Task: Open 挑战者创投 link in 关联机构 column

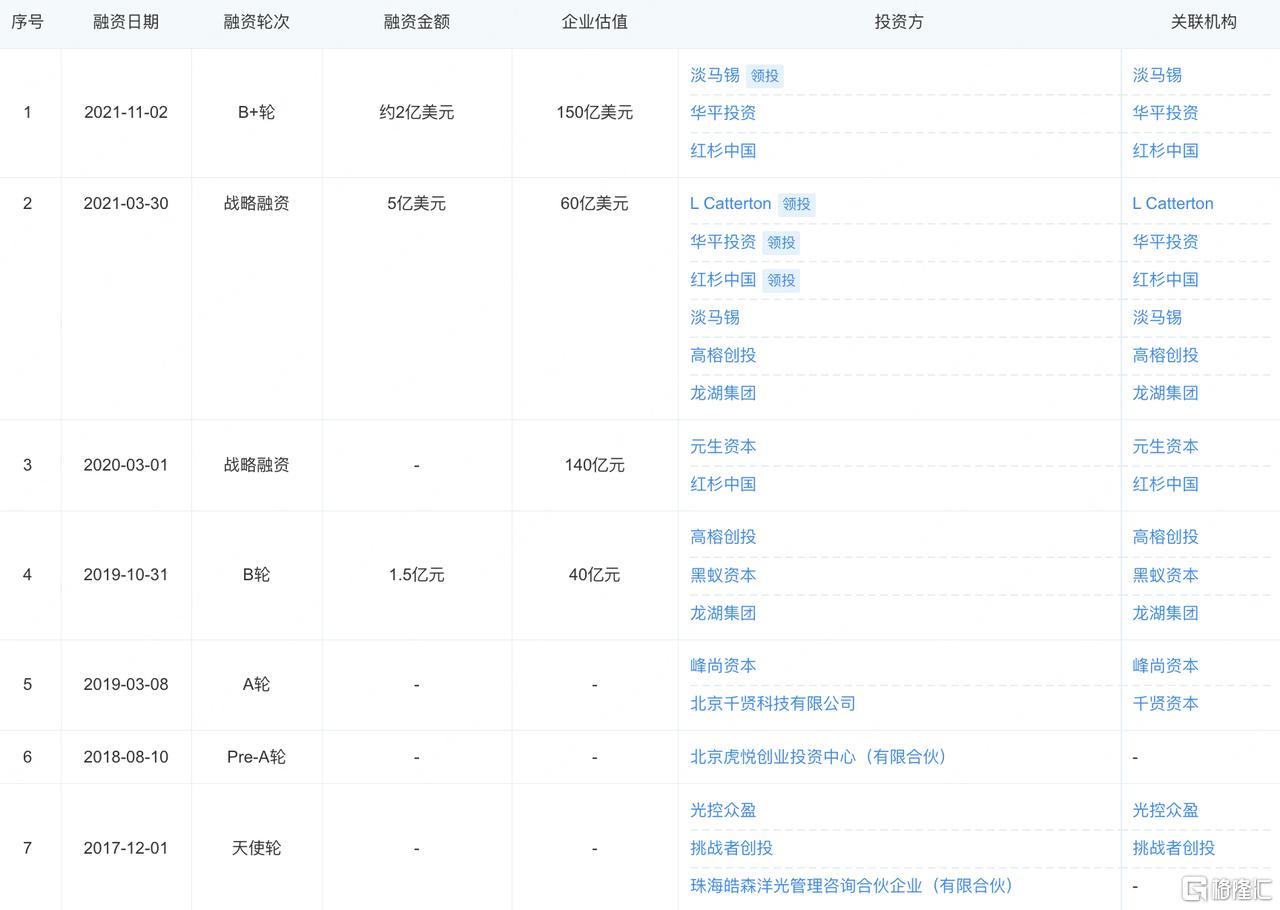Action: 1173,849
